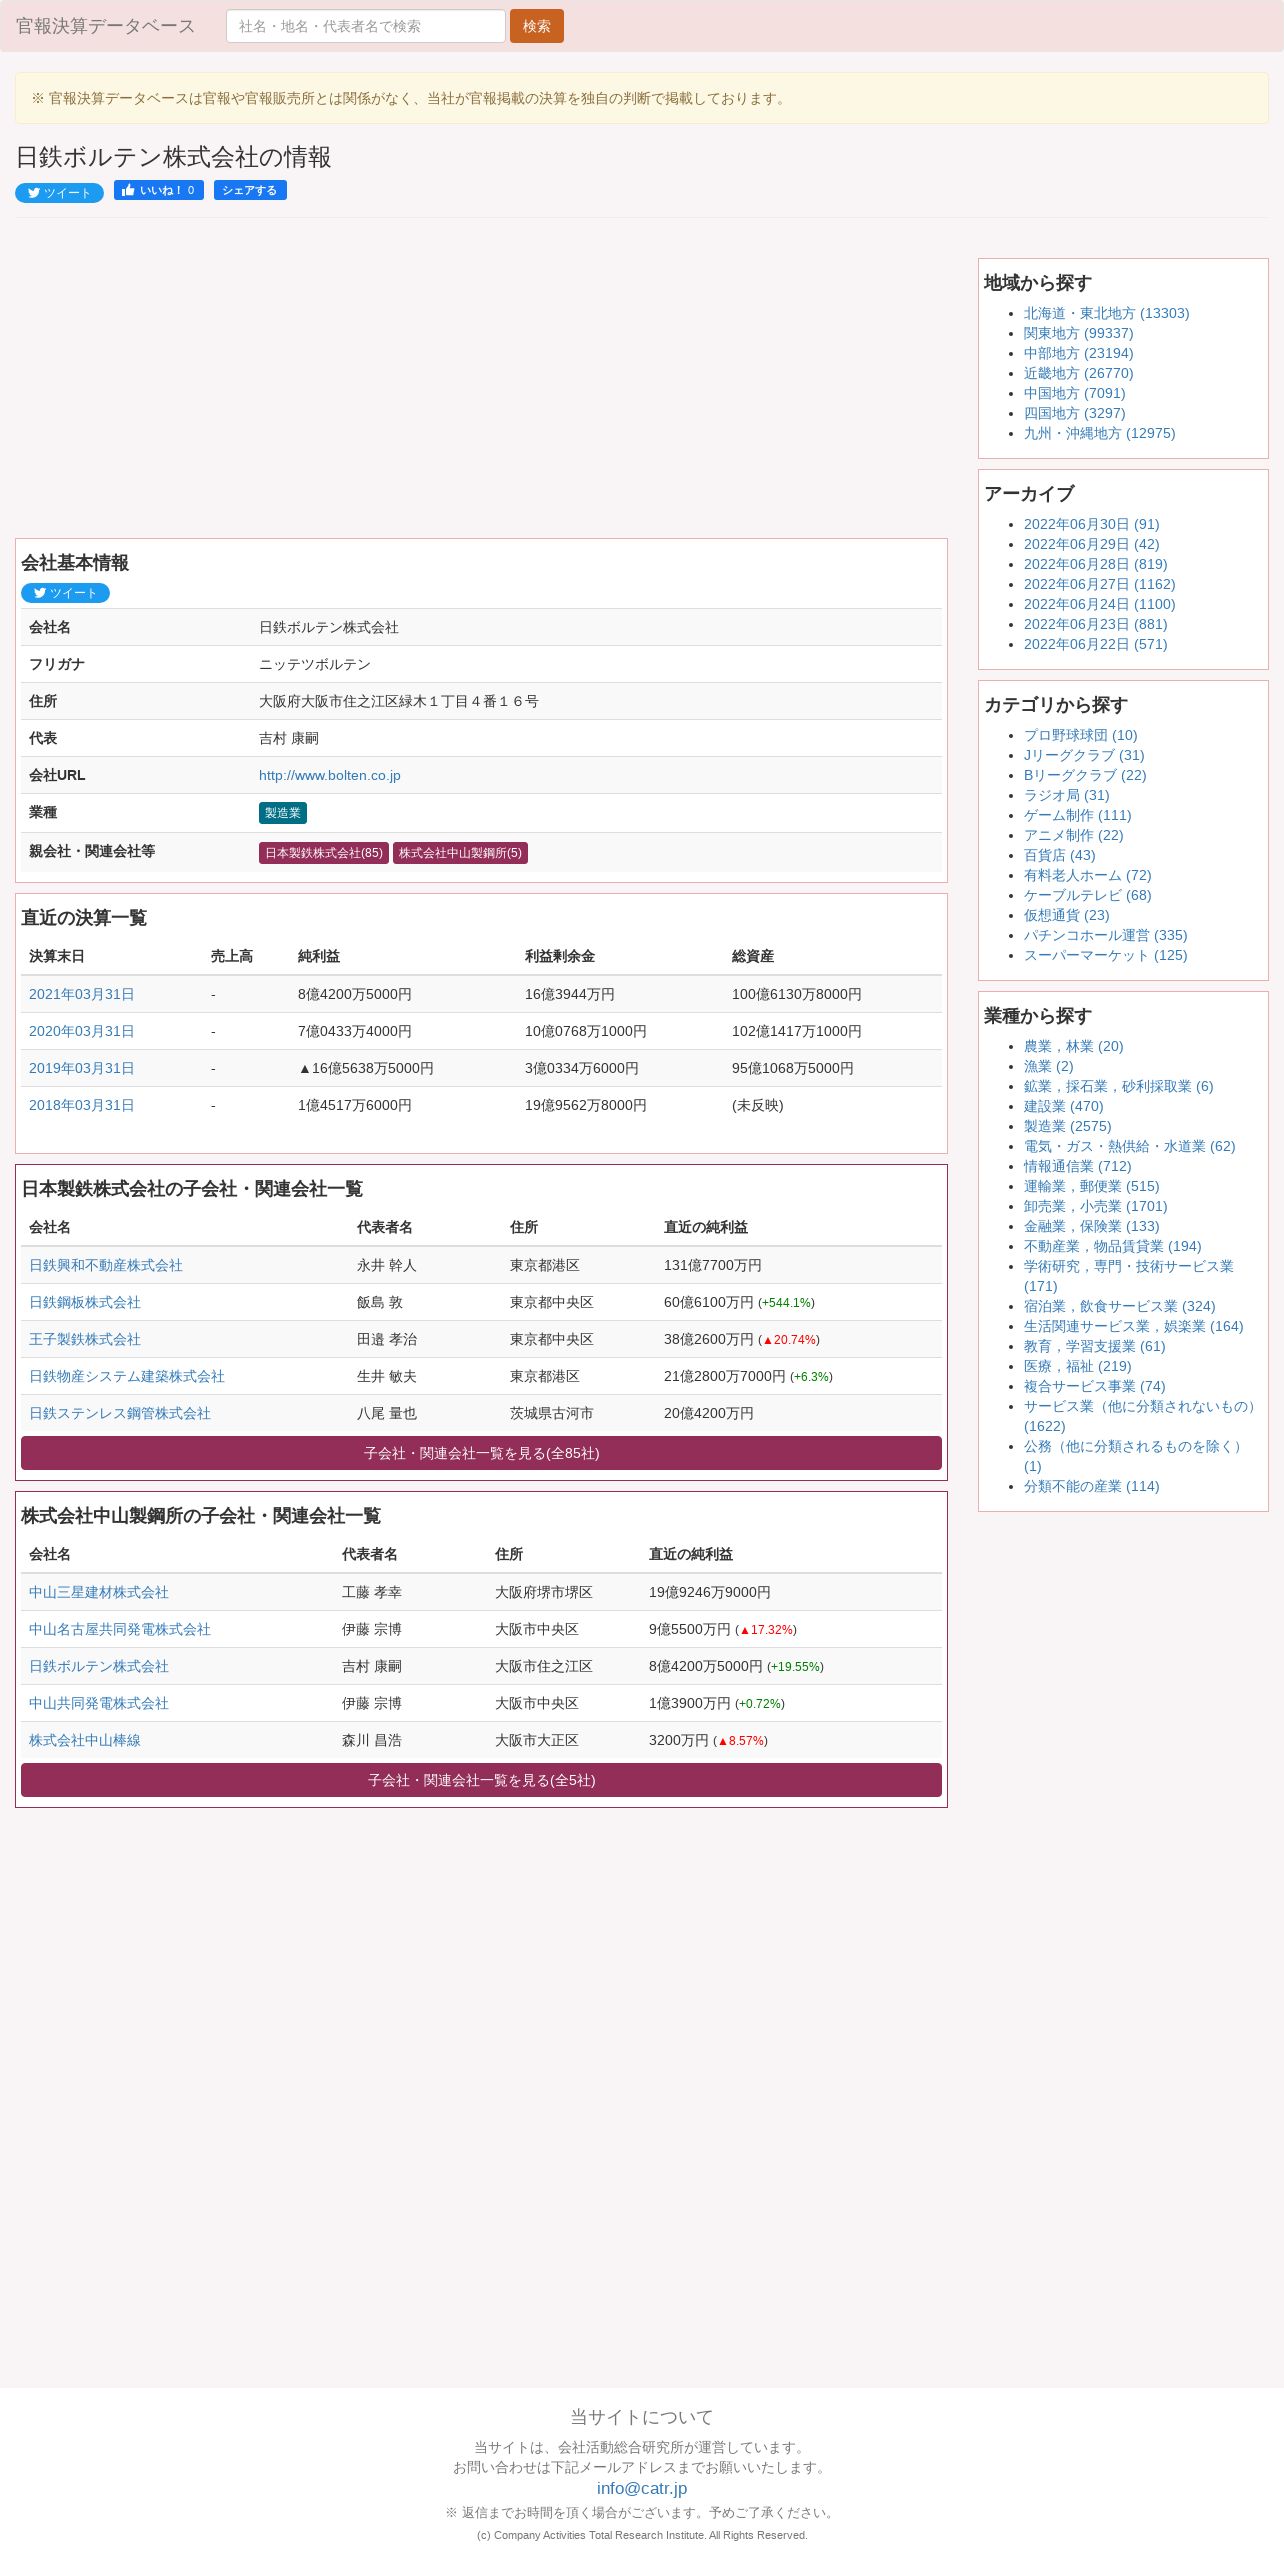
Task: Select the 製造業 industry tag
Action: click(x=283, y=813)
